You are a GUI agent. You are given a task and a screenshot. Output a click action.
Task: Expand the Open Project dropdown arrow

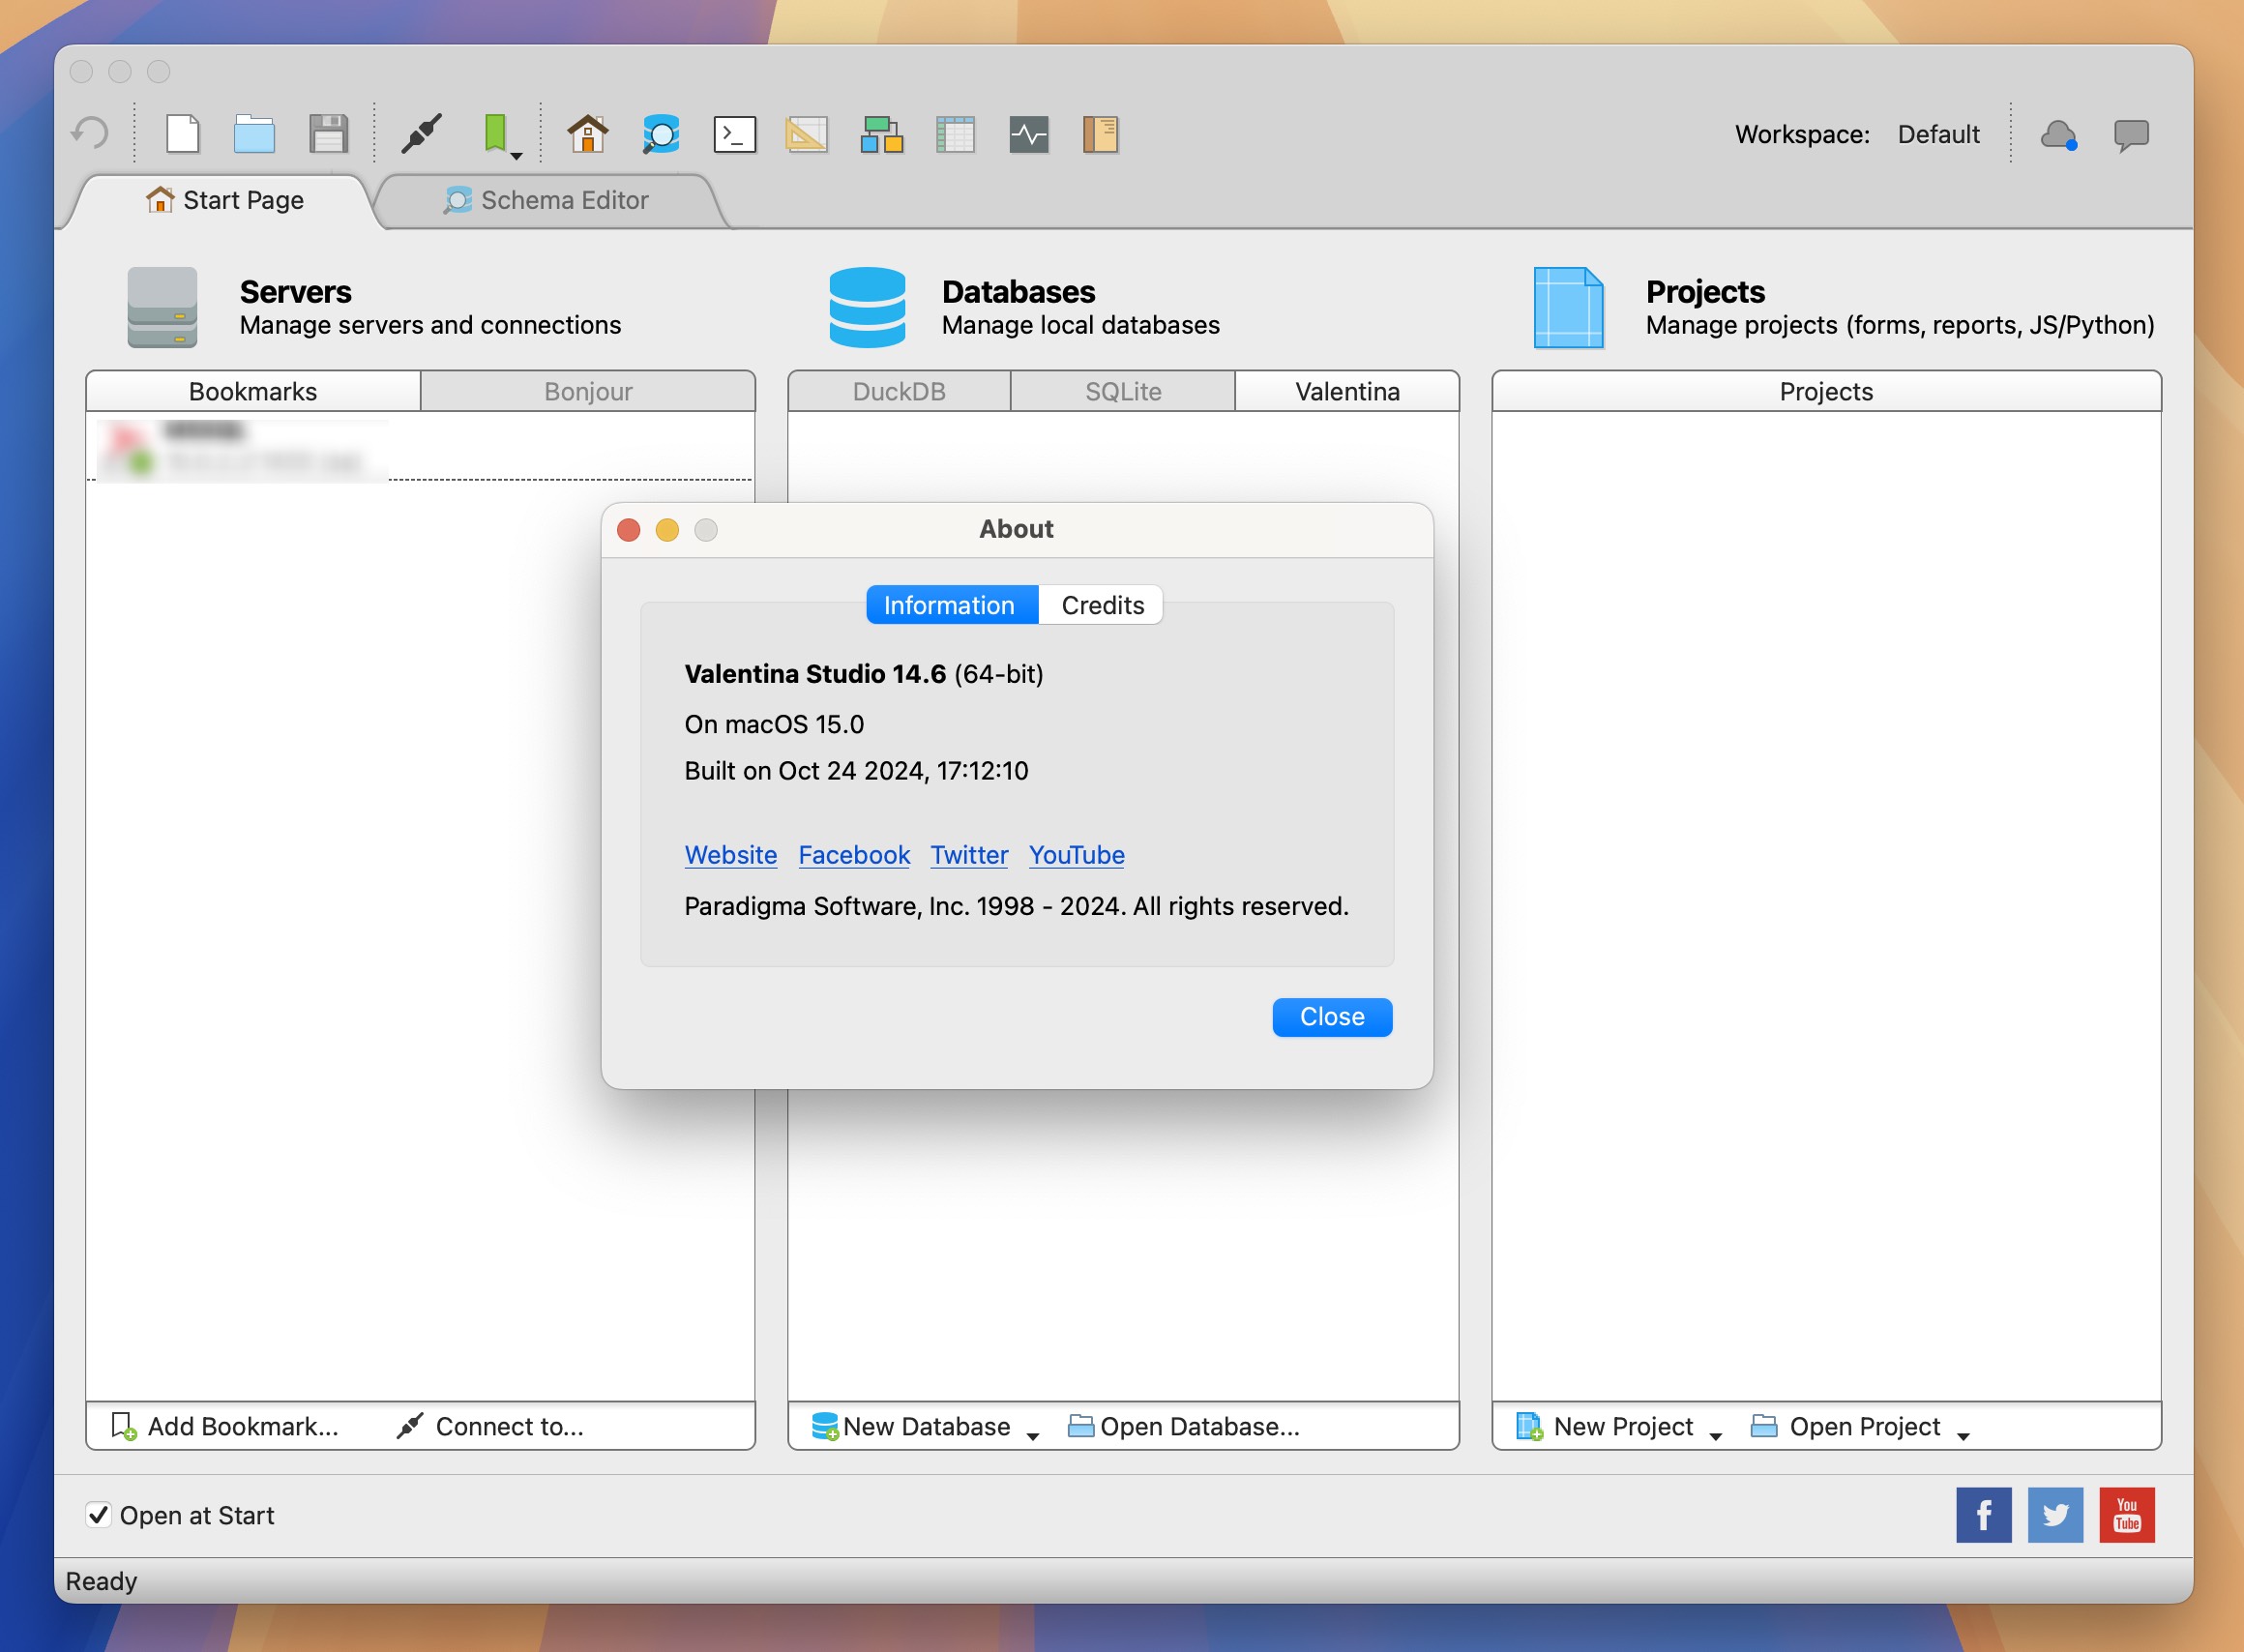point(1963,1435)
